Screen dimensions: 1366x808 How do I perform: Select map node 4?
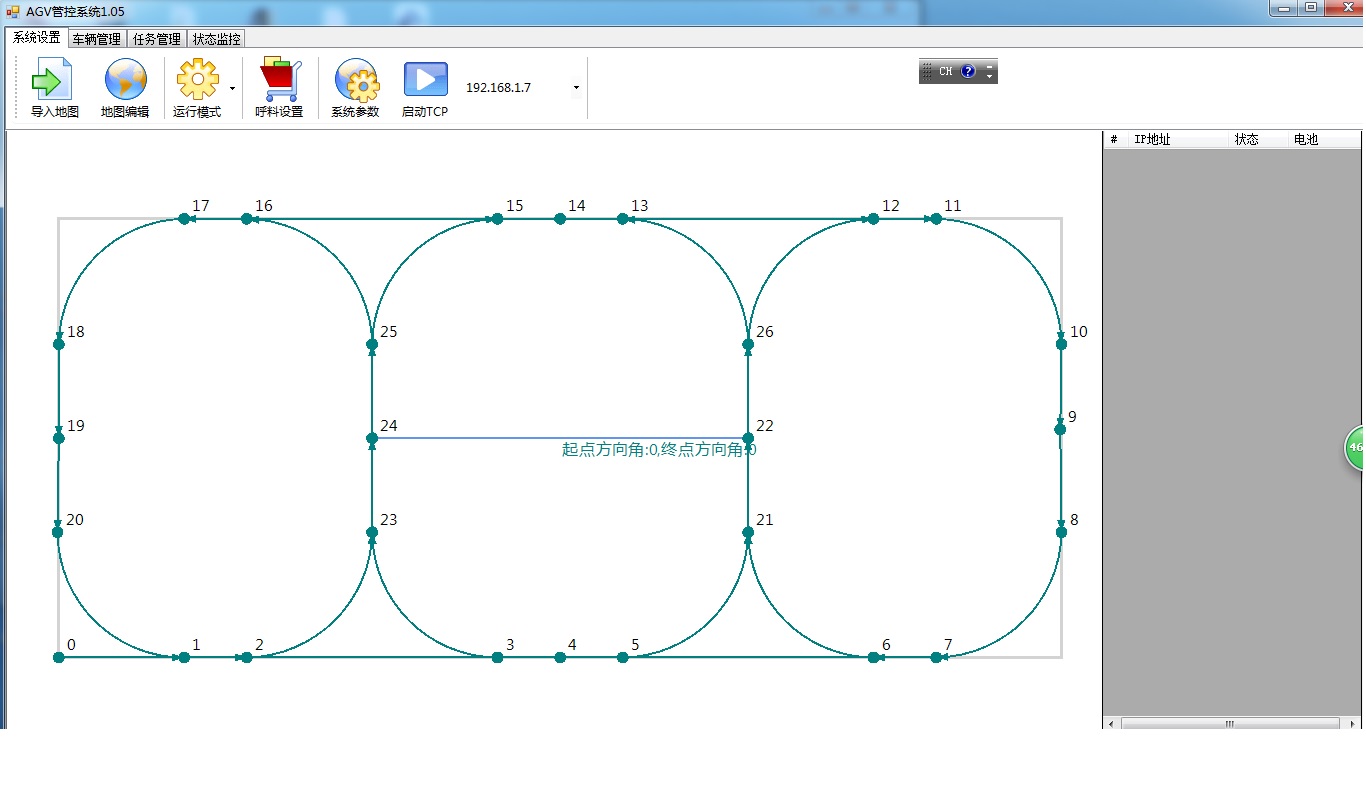point(560,657)
